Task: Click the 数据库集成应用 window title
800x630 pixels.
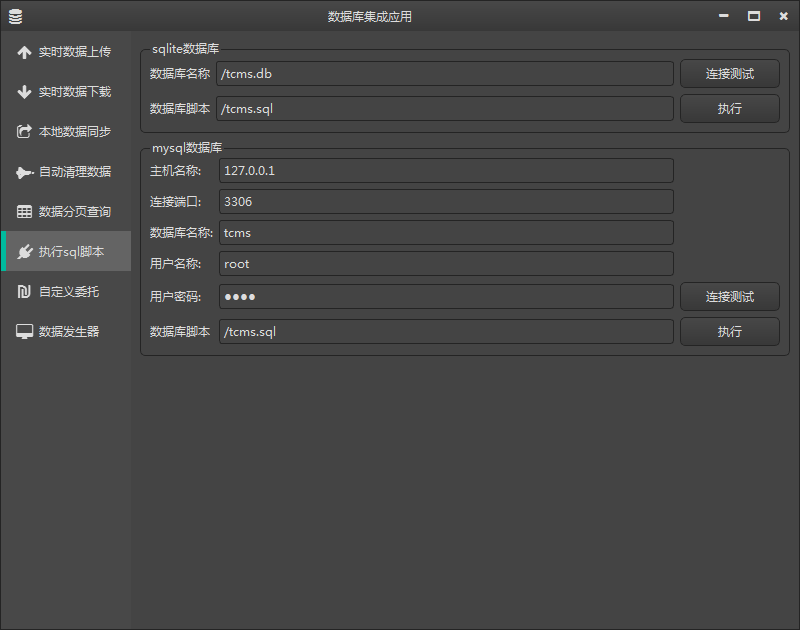Action: click(x=370, y=17)
